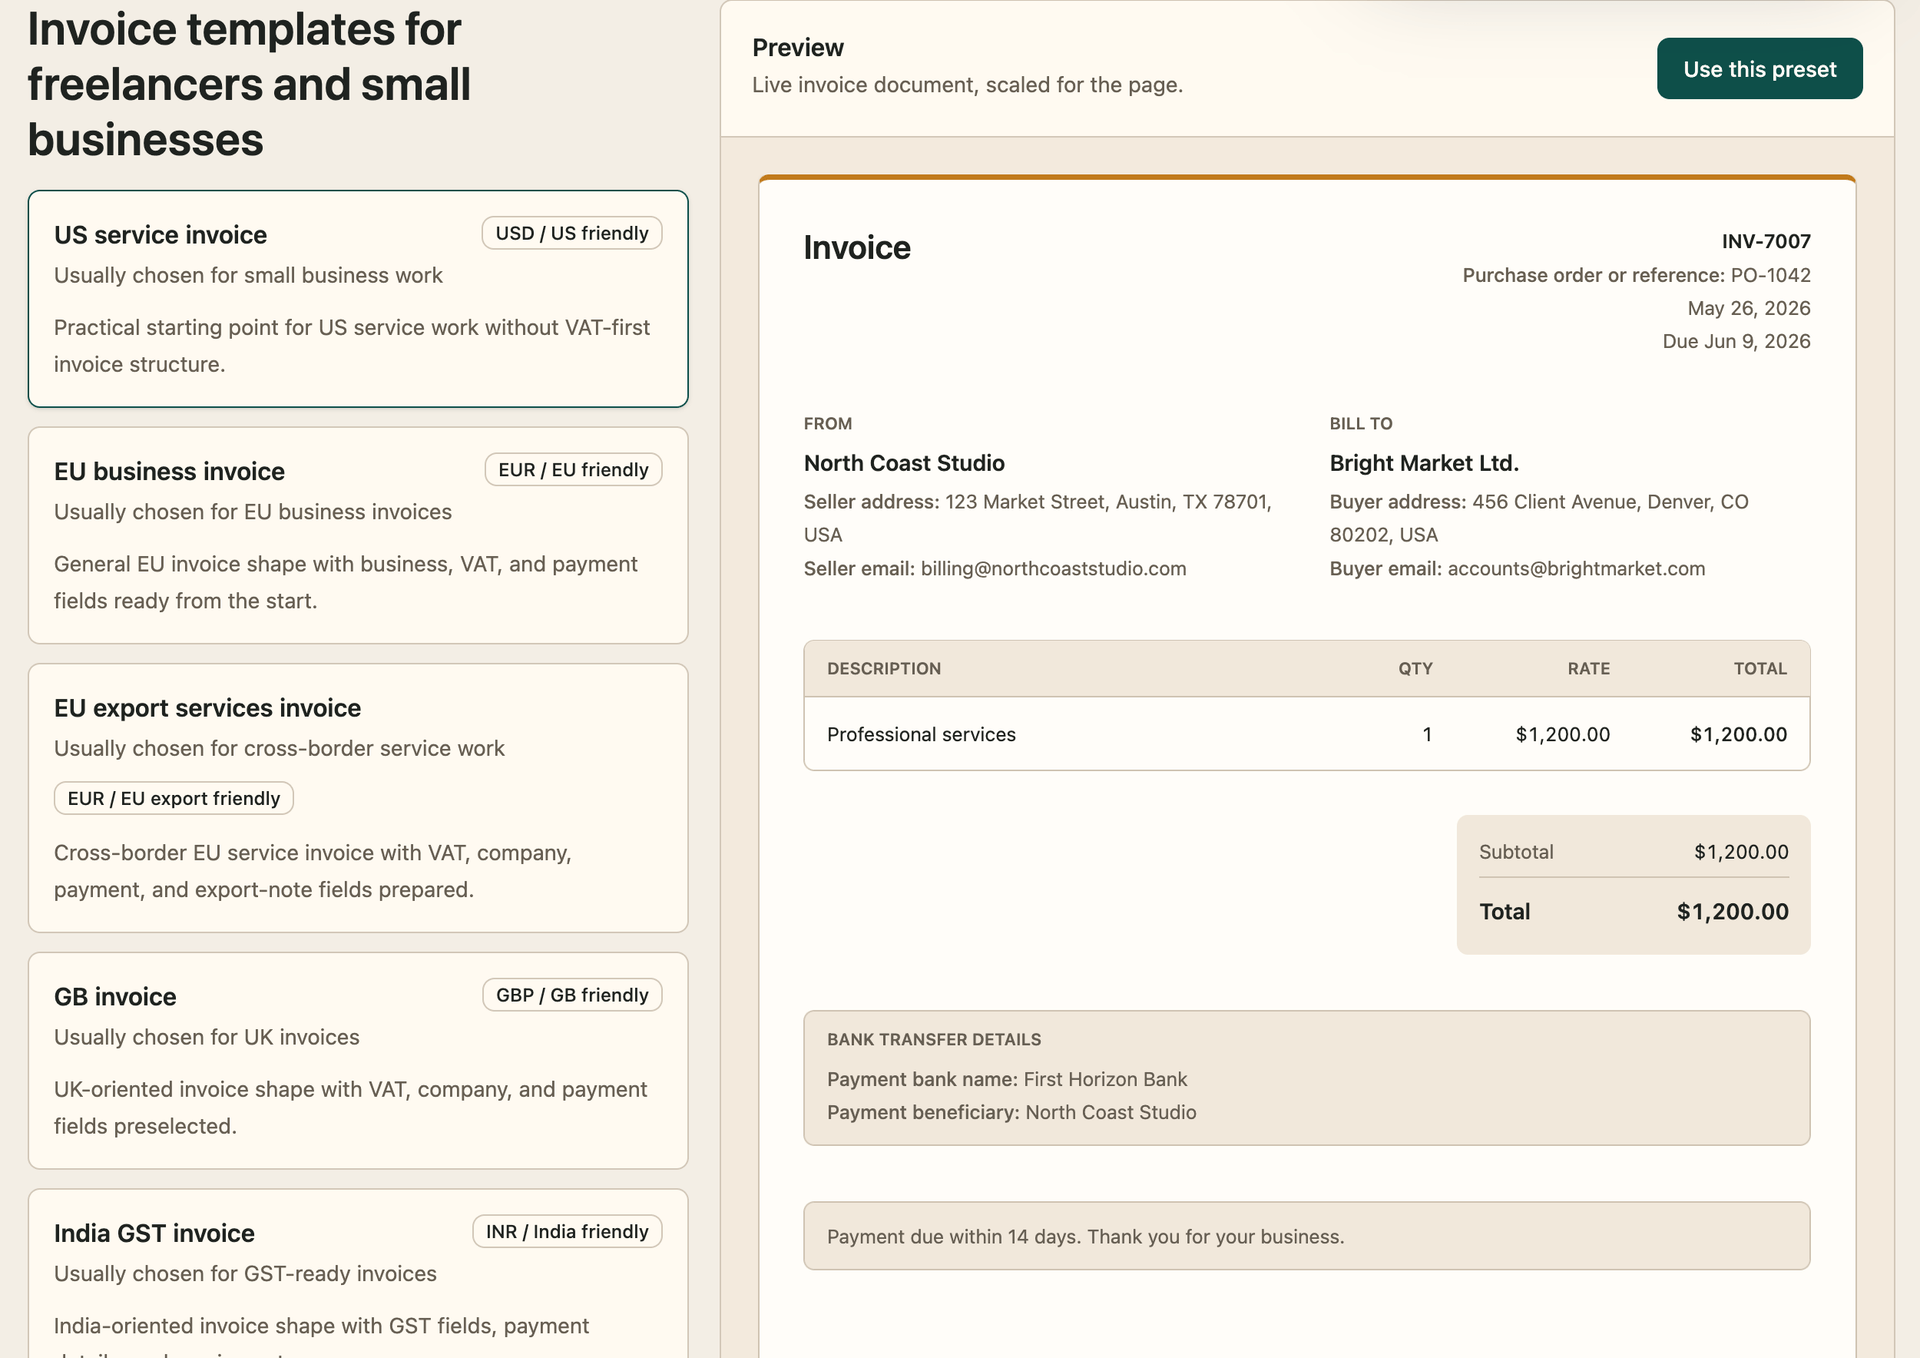
Task: Click the RATE column header
Action: (x=1588, y=669)
